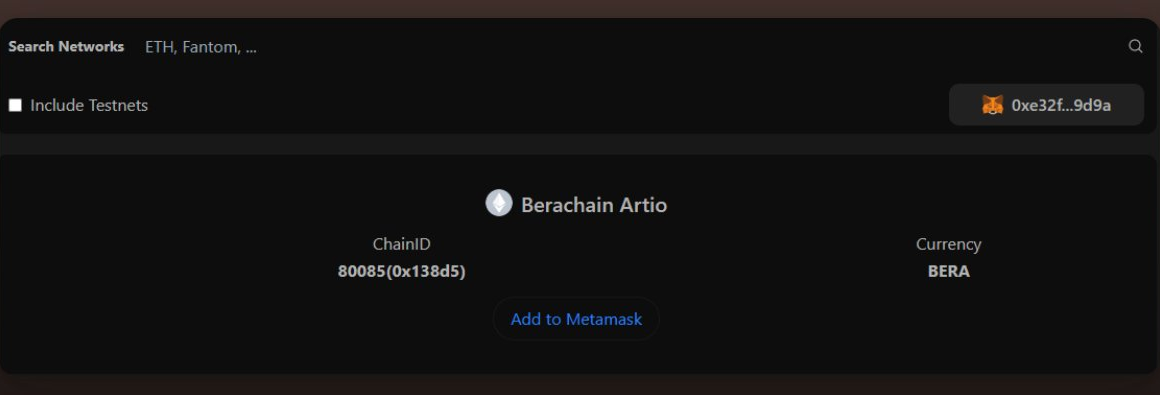This screenshot has height=395, width=1160.
Task: Click the ChainID label
Action: [402, 244]
